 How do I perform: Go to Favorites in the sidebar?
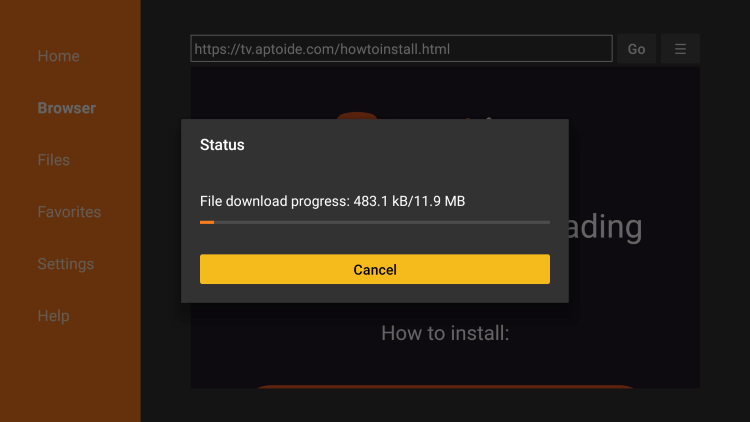69,212
